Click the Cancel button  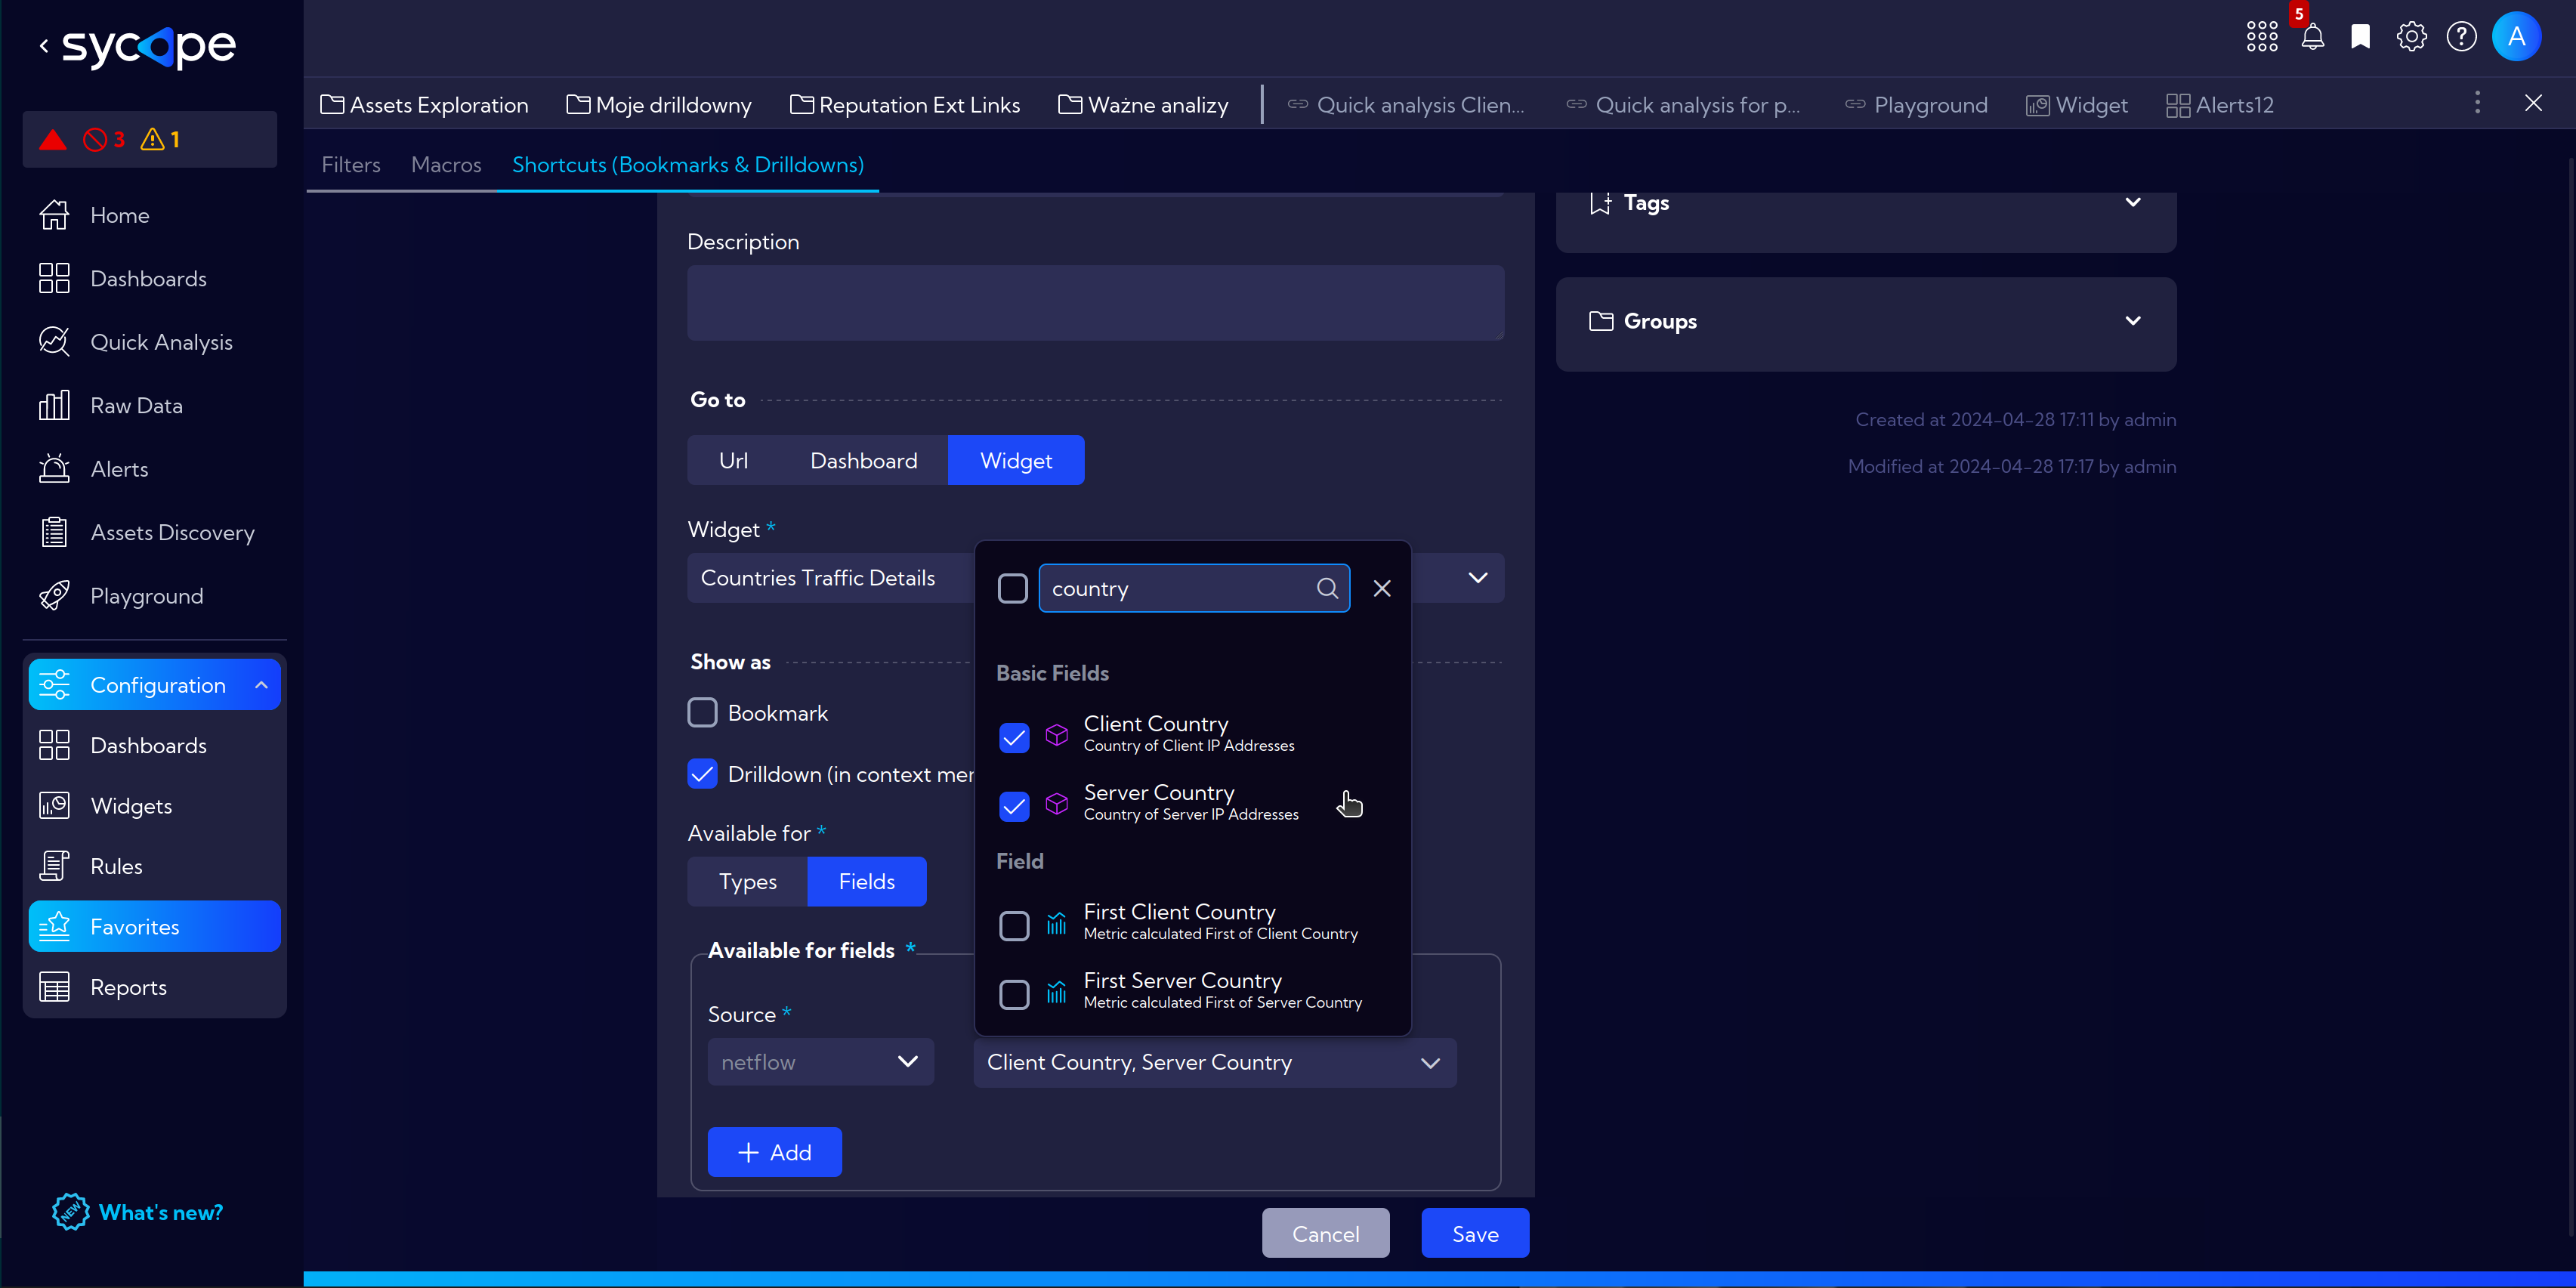1326,1234
